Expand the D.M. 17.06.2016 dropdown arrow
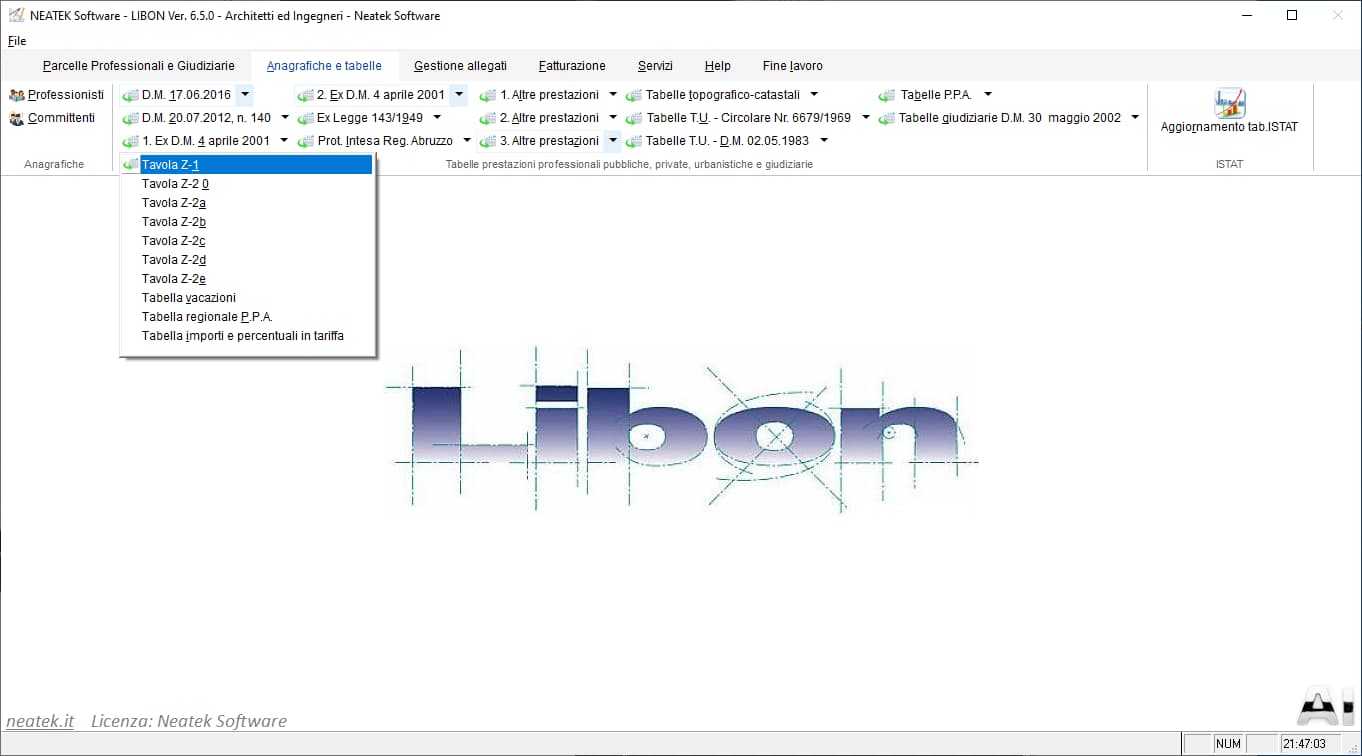Viewport: 1362px width, 756px height. tap(245, 95)
